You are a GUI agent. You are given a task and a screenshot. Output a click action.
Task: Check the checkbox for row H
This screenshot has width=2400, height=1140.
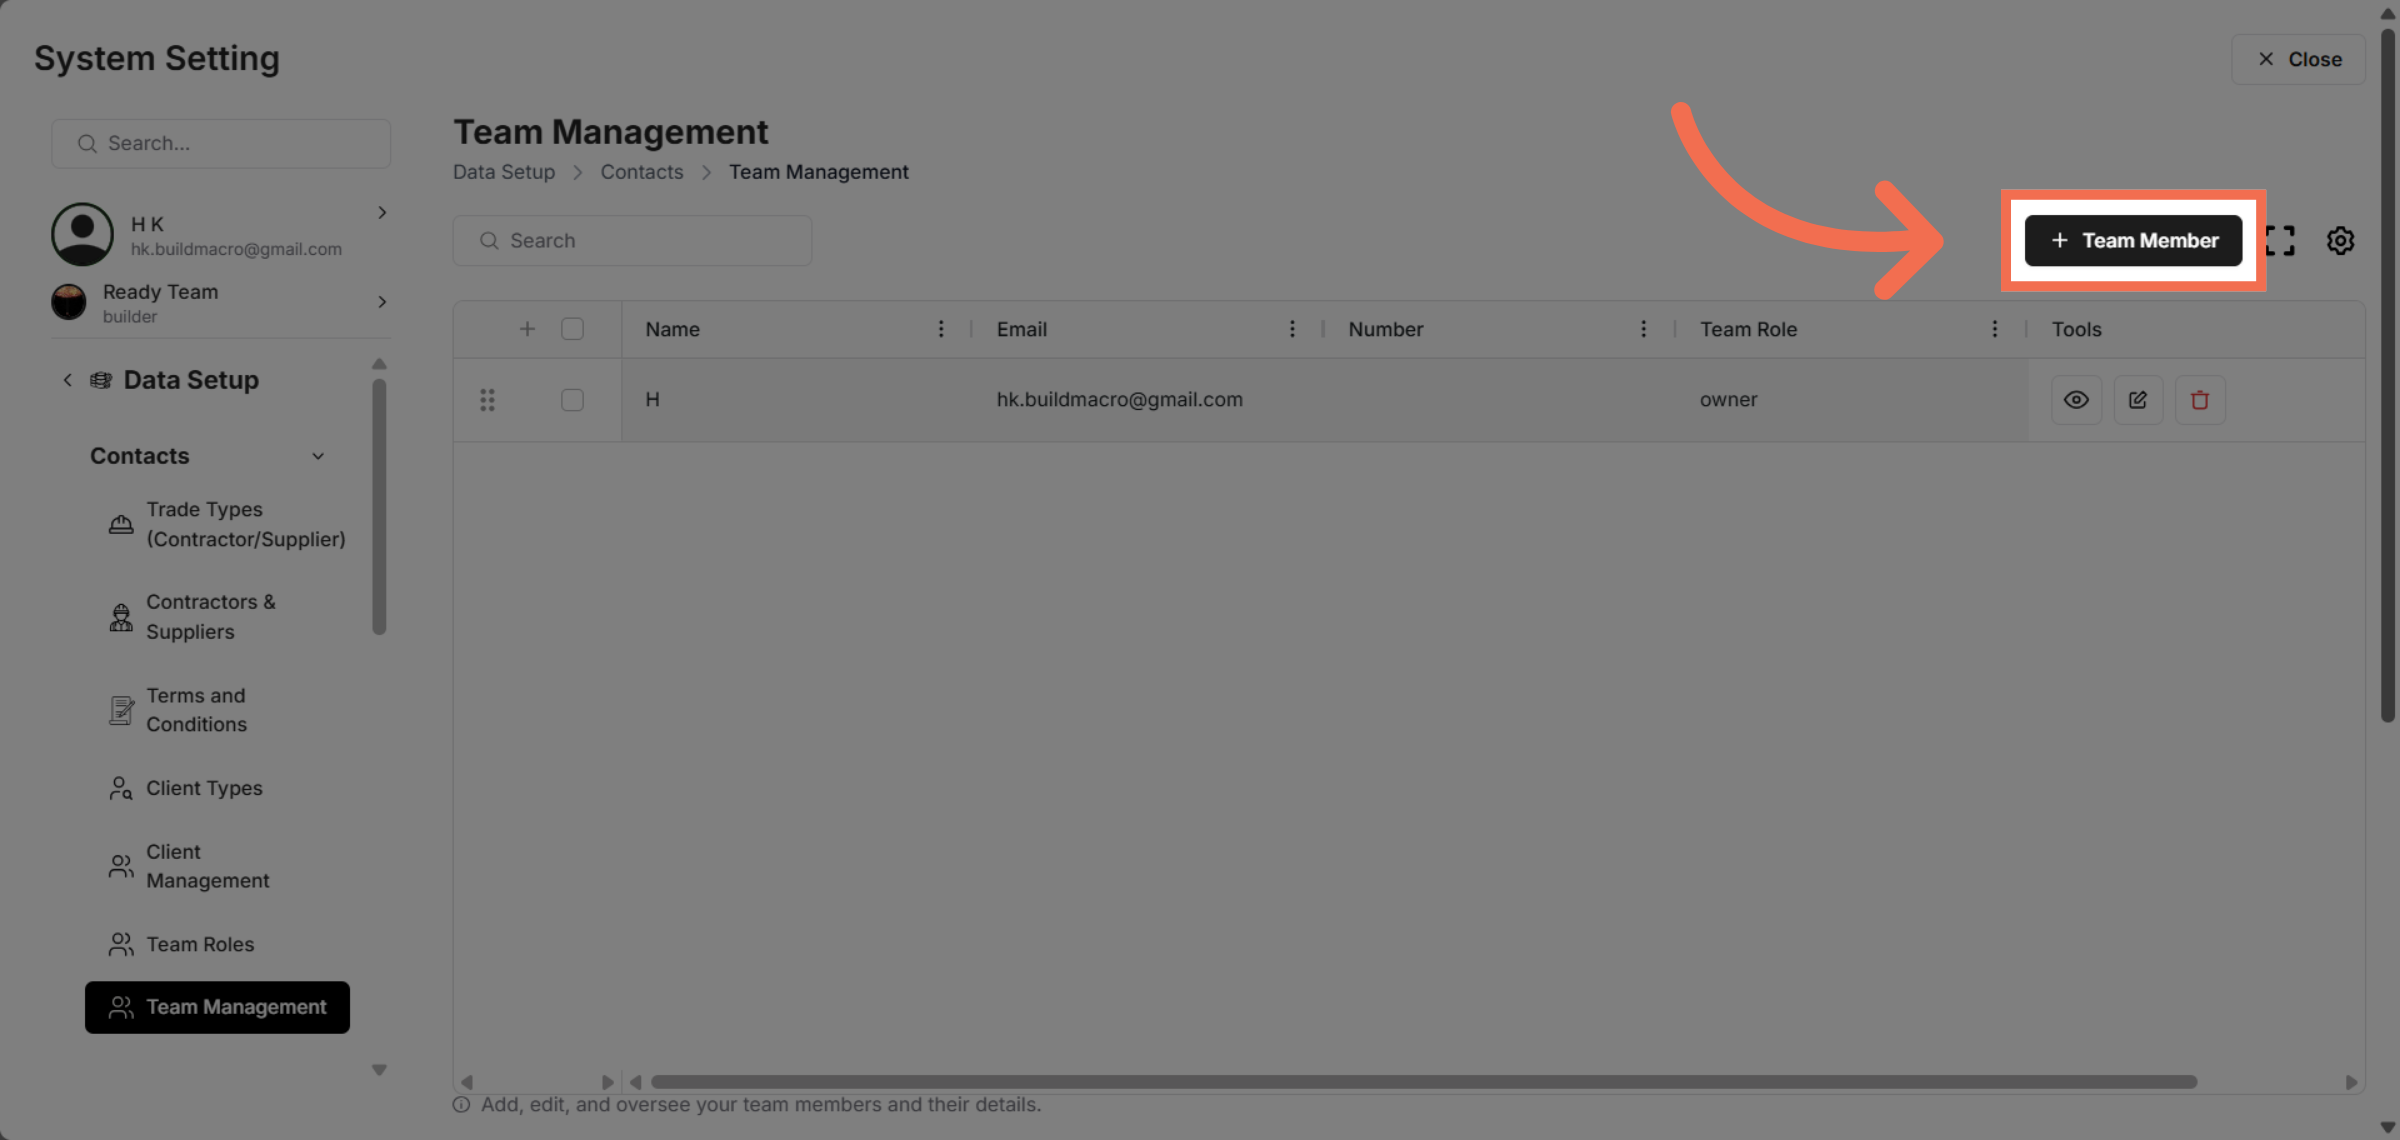tap(572, 400)
